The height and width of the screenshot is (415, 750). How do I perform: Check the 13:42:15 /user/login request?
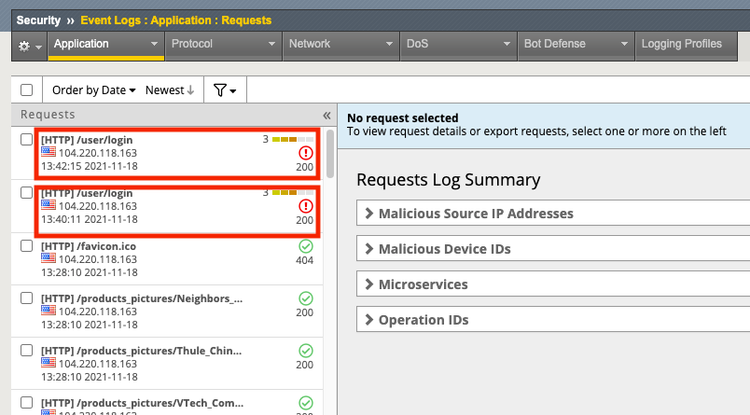[27, 140]
